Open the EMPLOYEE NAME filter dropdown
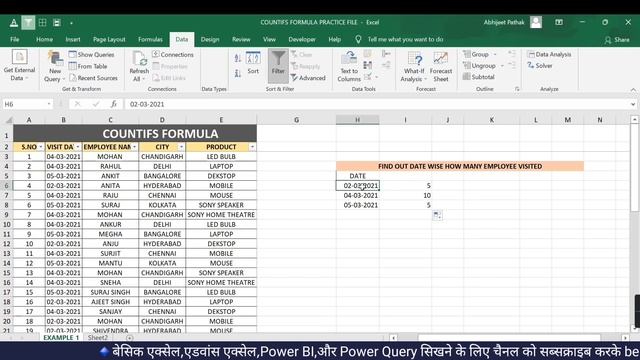 (134, 147)
